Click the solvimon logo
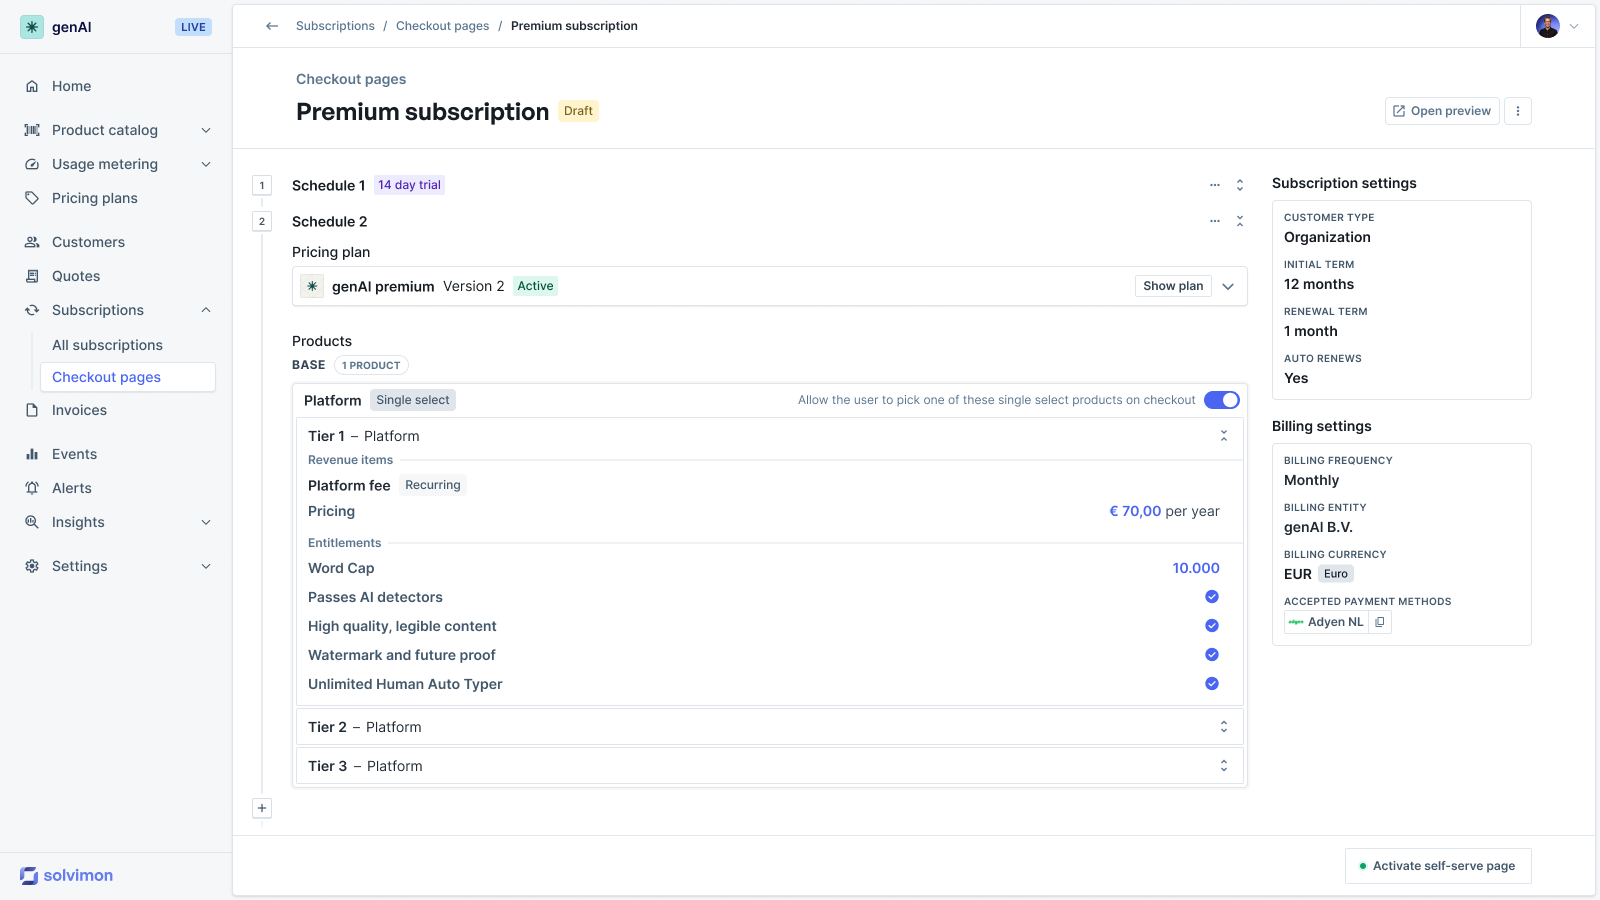Viewport: 1600px width, 900px height. coord(67,875)
